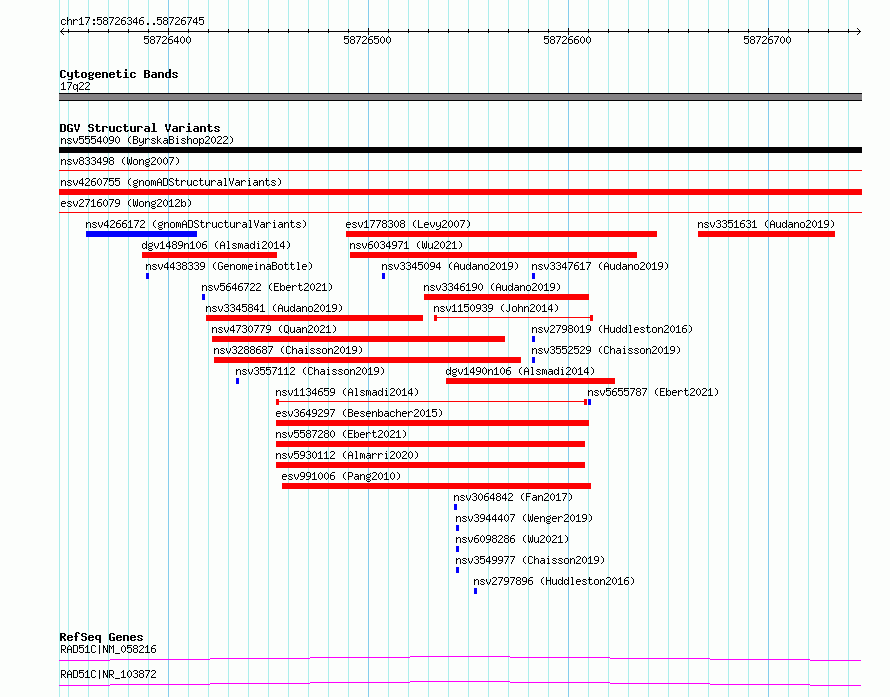Click nsv2797896 (Huddleston2016) label
This screenshot has width=890, height=697.
point(554,581)
